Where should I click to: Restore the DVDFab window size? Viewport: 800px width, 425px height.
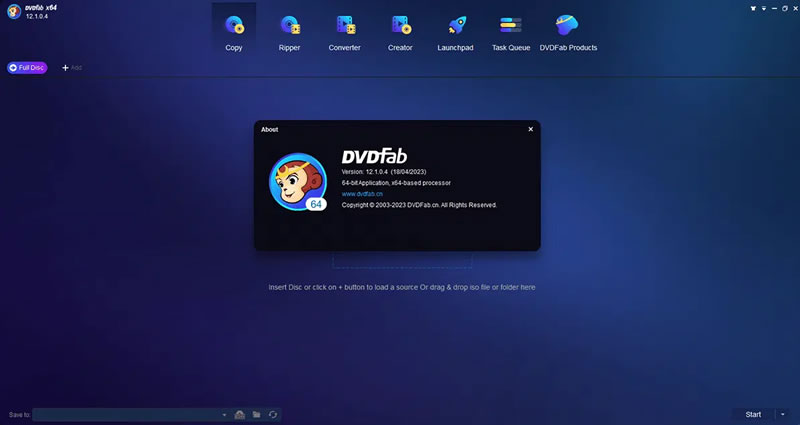(785, 8)
